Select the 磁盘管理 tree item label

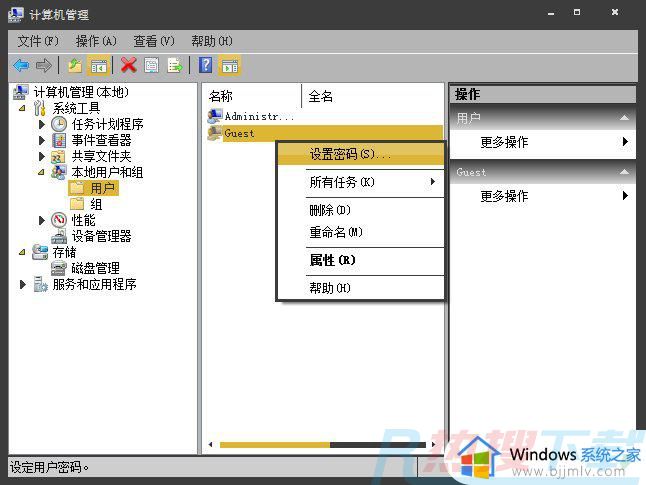[x=96, y=268]
